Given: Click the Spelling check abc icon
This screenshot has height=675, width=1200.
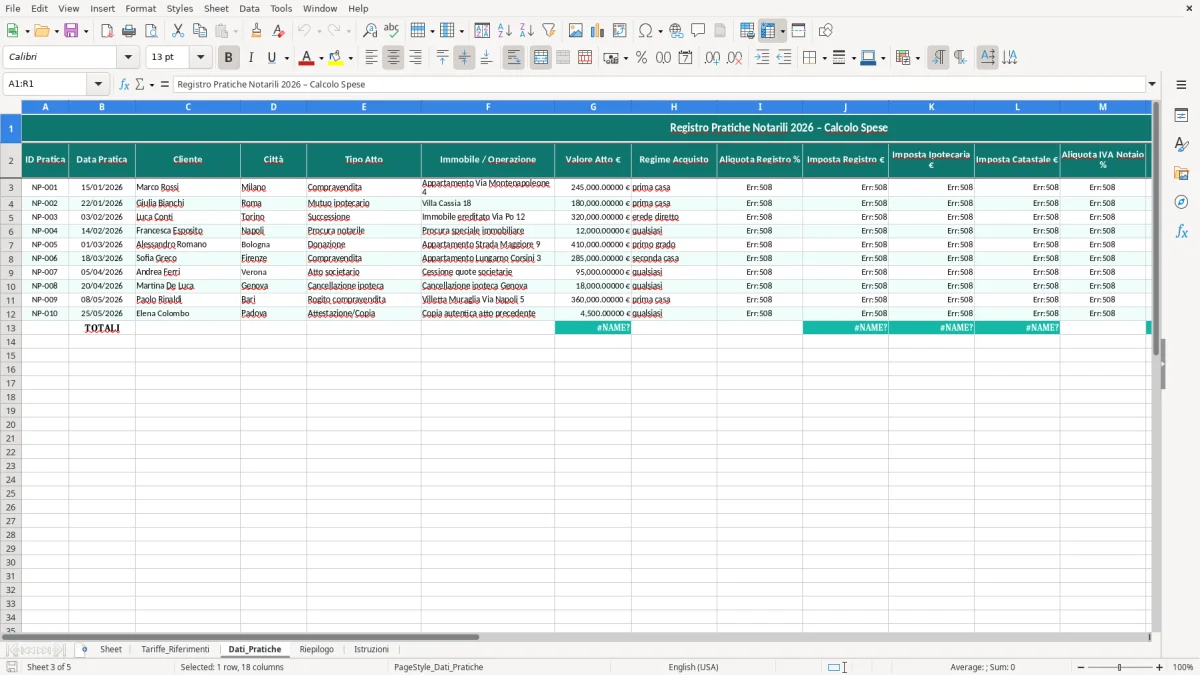Looking at the screenshot, I should 392,31.
